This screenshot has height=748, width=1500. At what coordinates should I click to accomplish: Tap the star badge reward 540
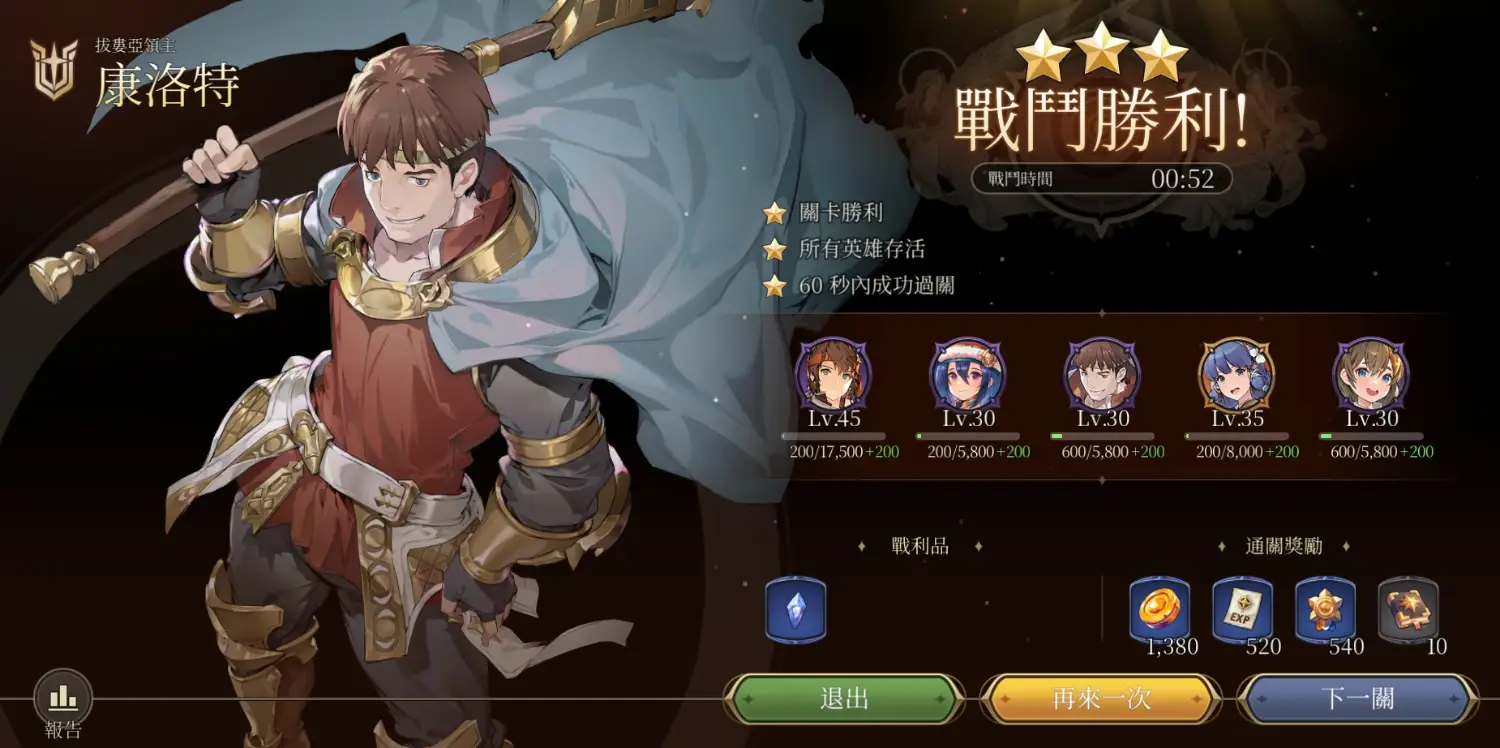pos(1326,609)
